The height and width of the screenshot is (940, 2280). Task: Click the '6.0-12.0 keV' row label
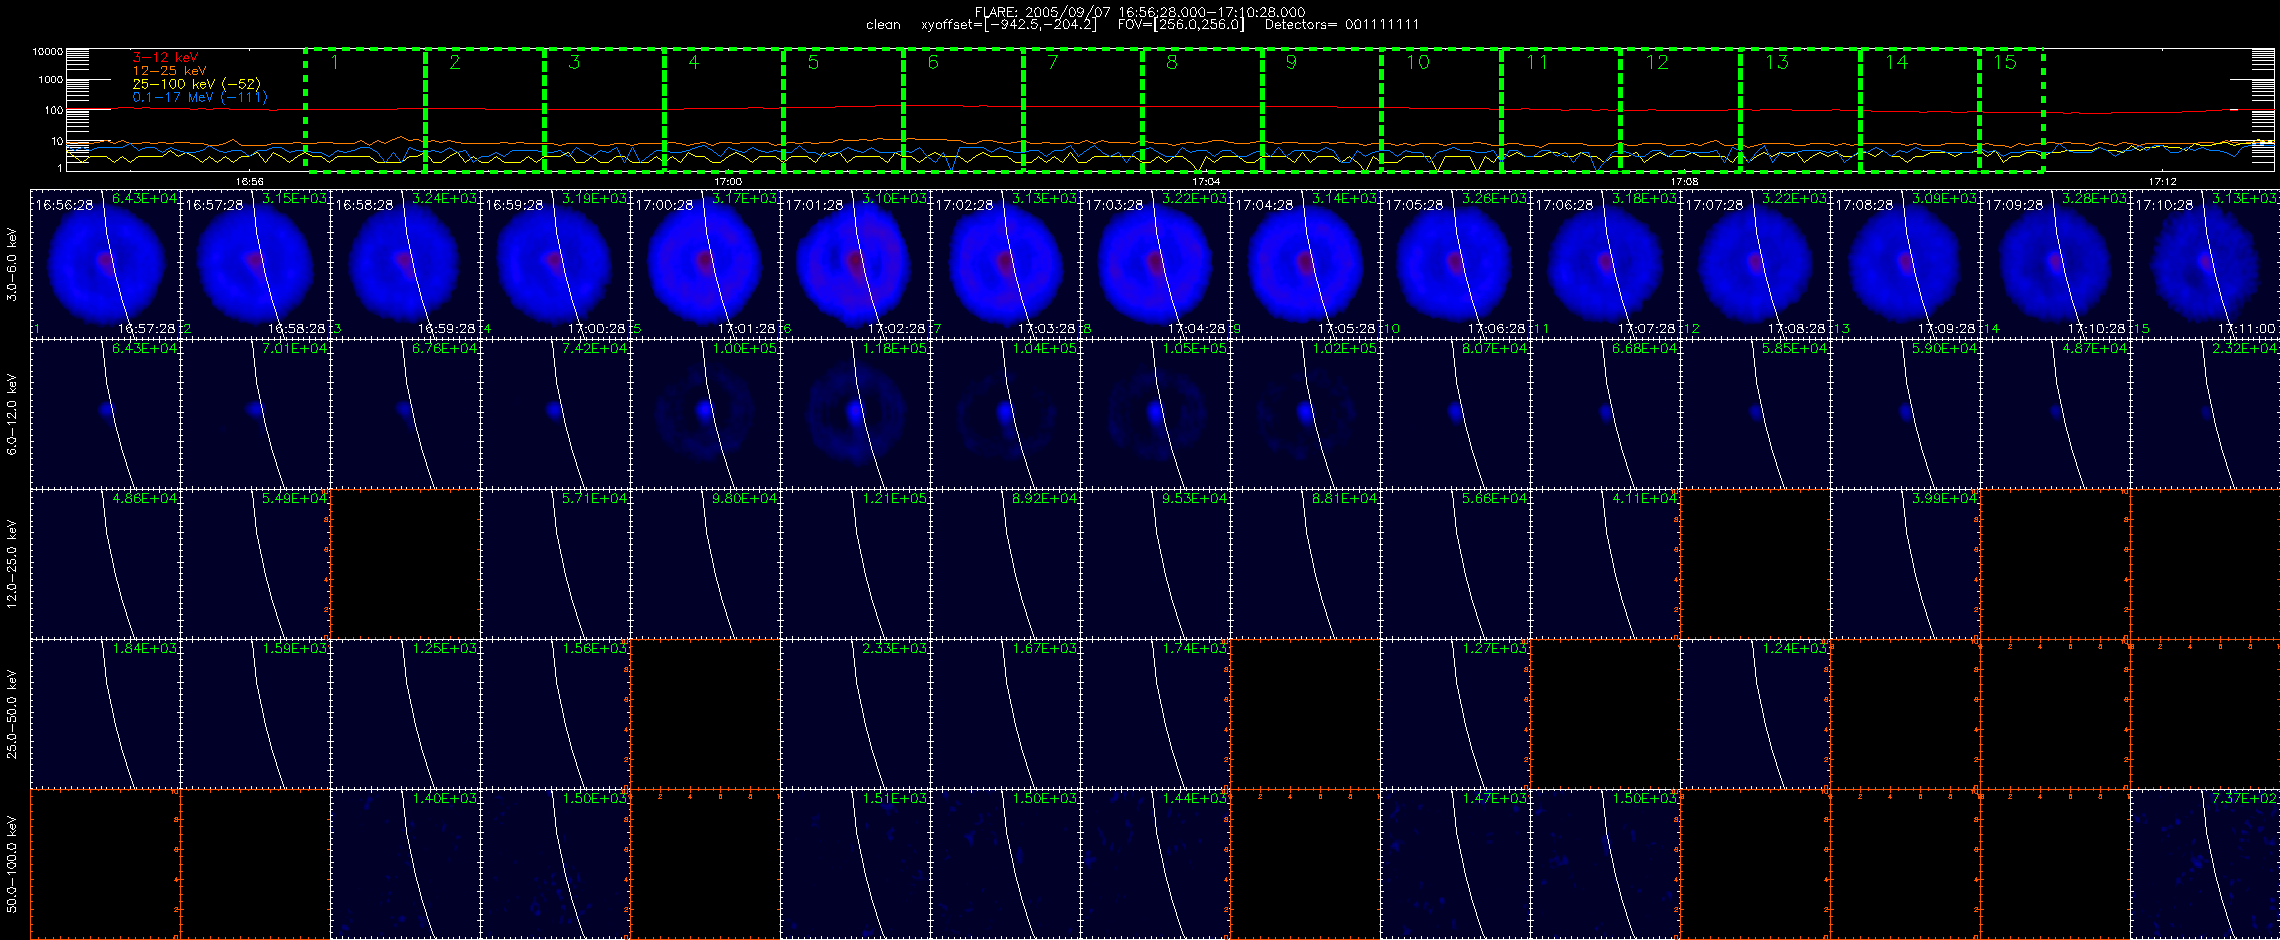point(12,415)
